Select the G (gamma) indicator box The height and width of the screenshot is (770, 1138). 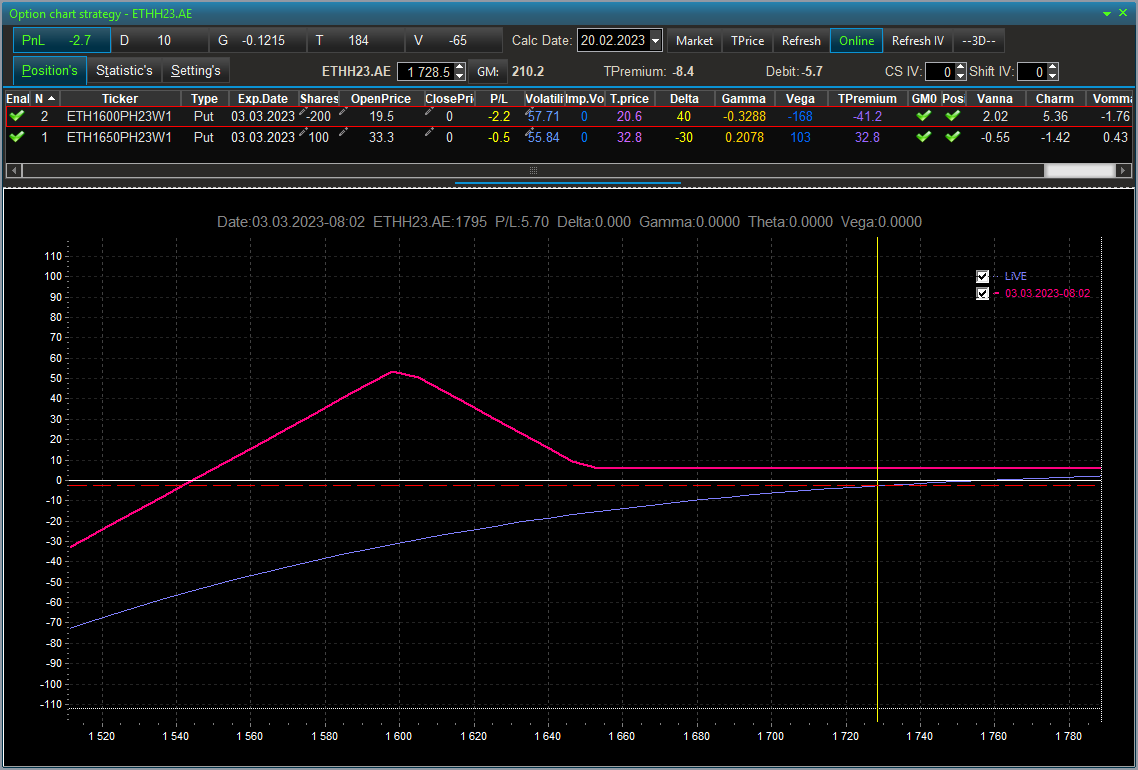(x=258, y=41)
